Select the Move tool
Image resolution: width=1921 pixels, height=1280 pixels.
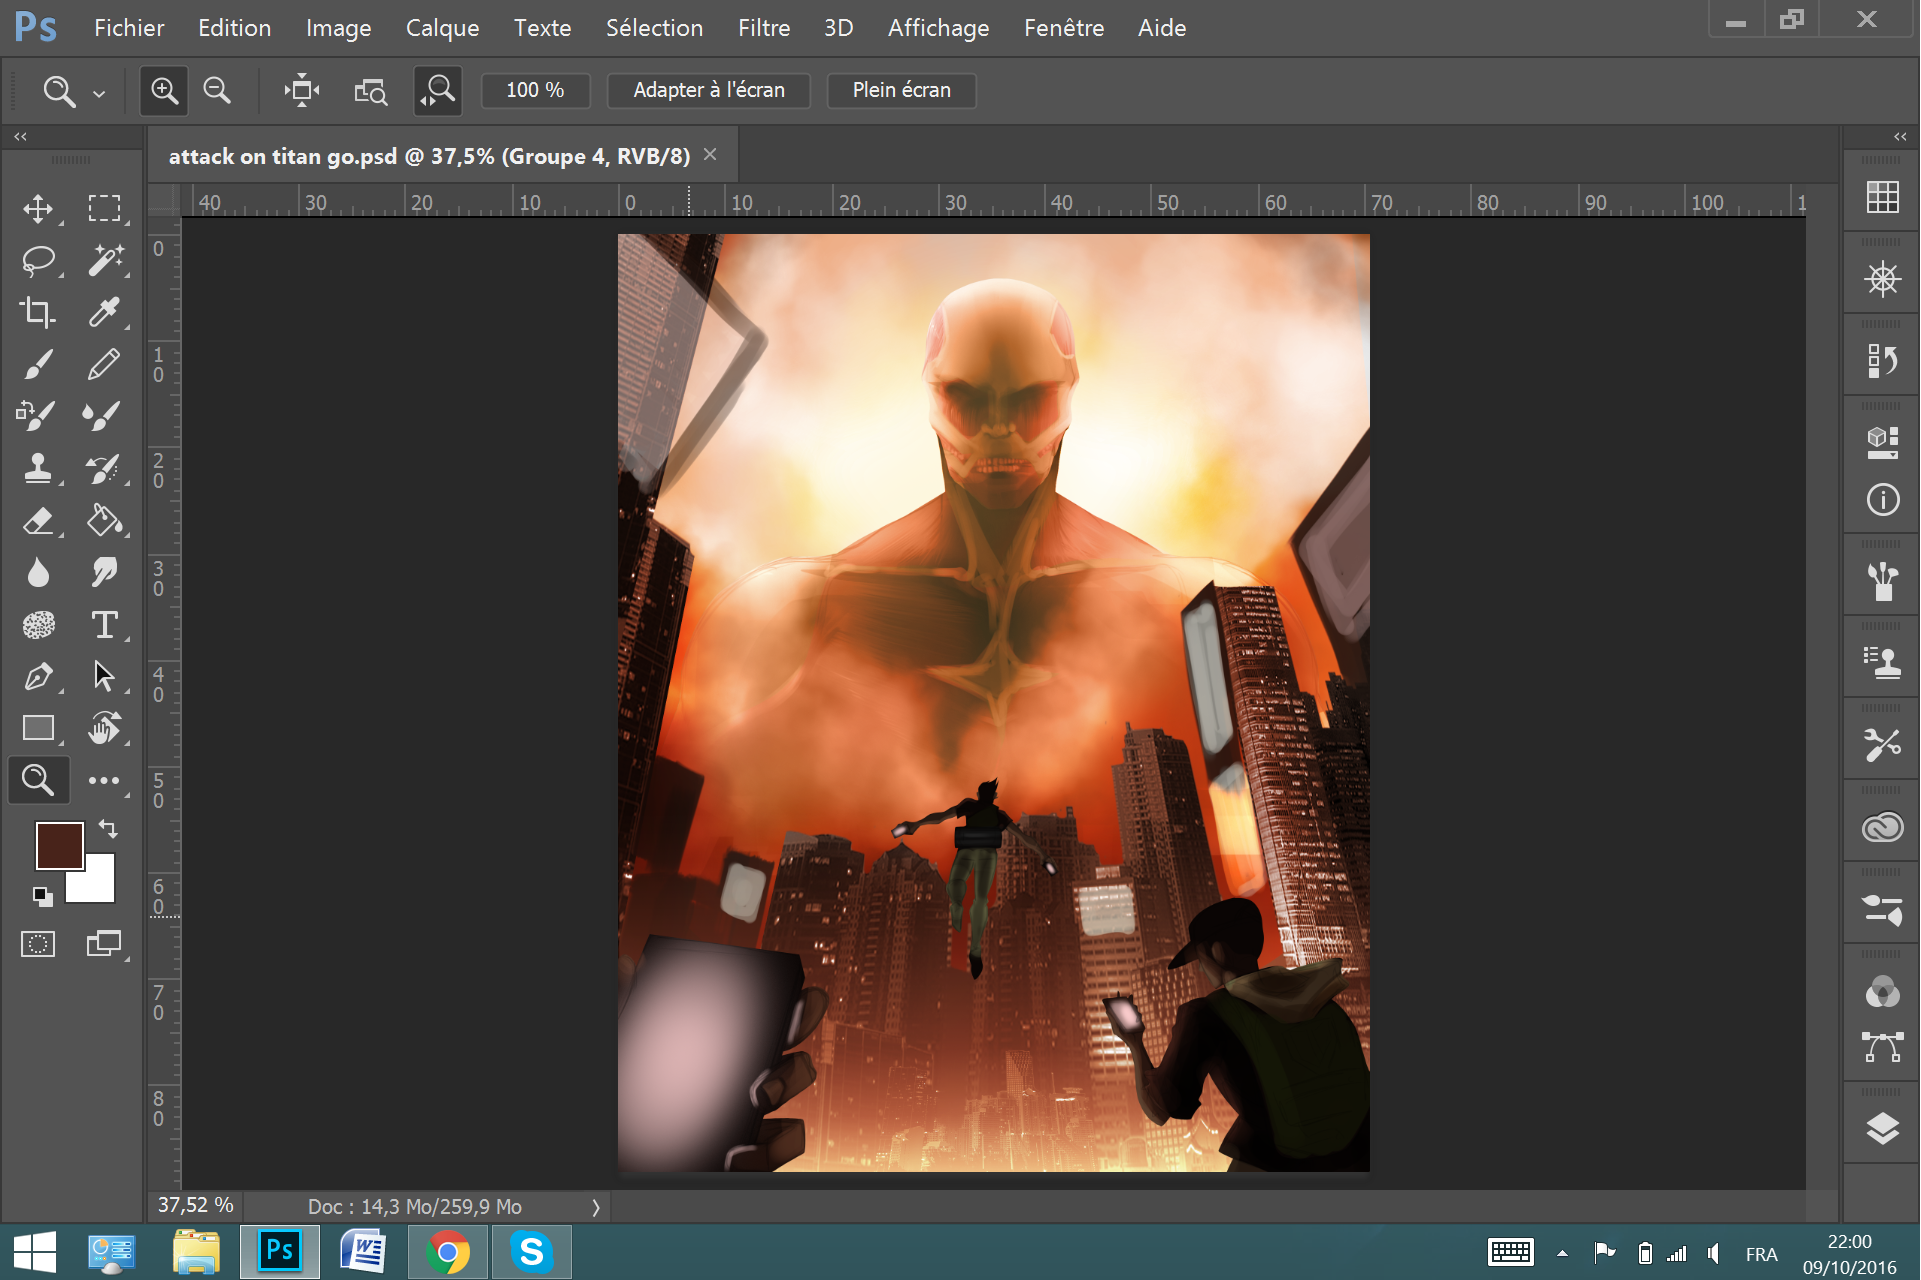(38, 208)
